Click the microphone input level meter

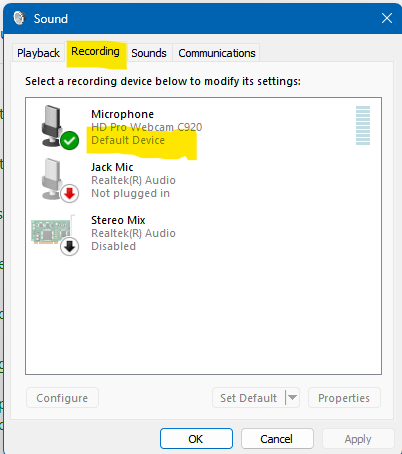point(363,125)
